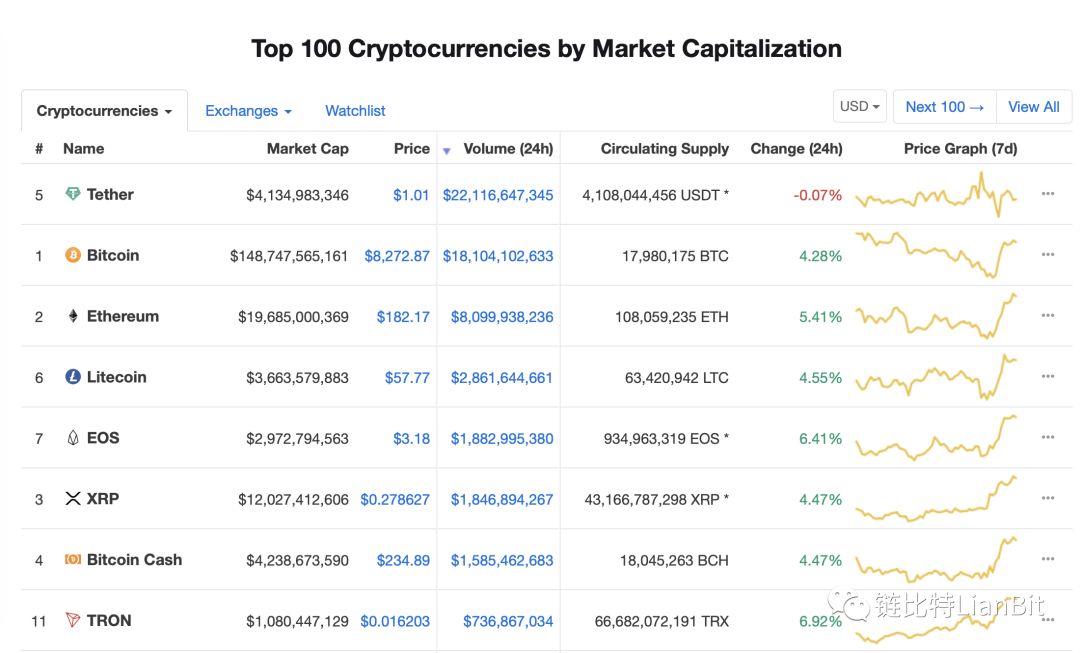Go to Next 100 cryptocurrencies
1080x653 pixels.
coord(944,107)
